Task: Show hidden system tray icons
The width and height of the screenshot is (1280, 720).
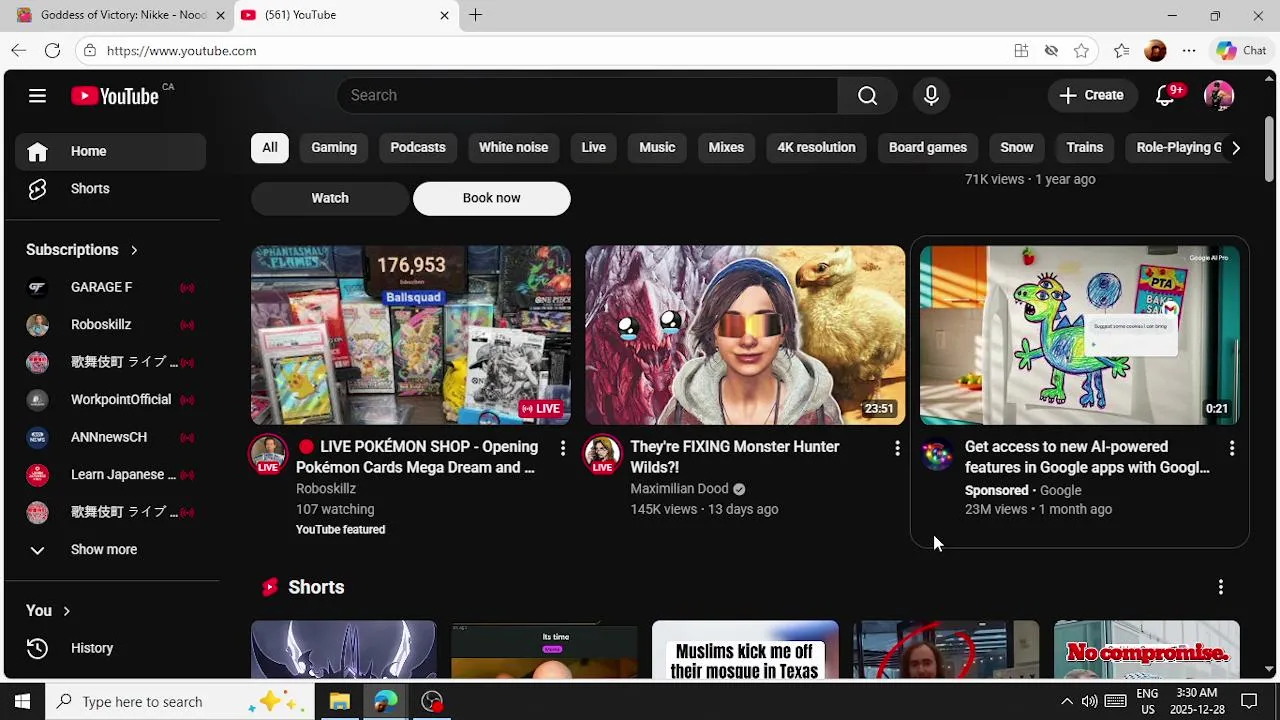Action: [x=1066, y=701]
